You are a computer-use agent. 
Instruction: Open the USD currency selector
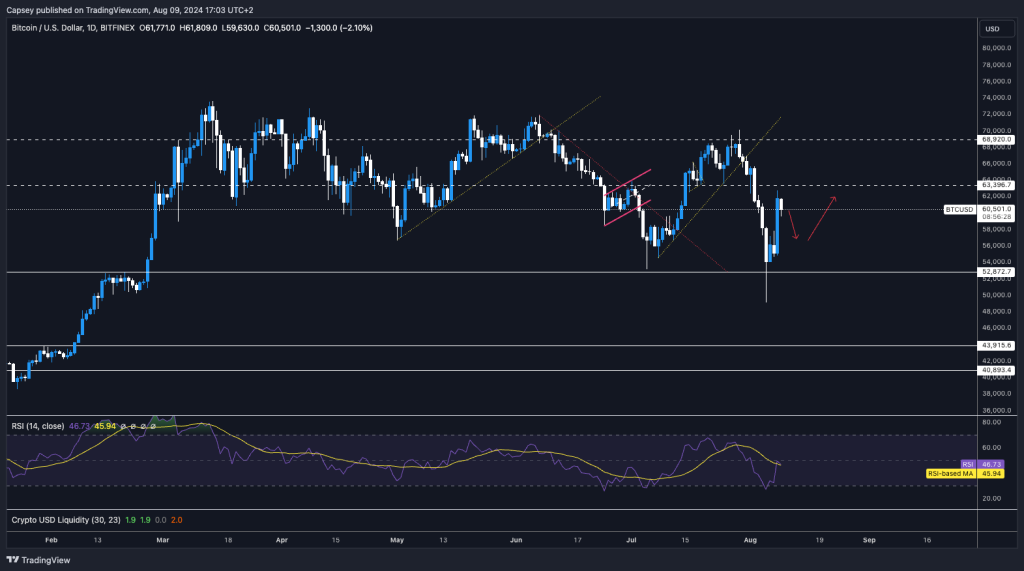992,29
